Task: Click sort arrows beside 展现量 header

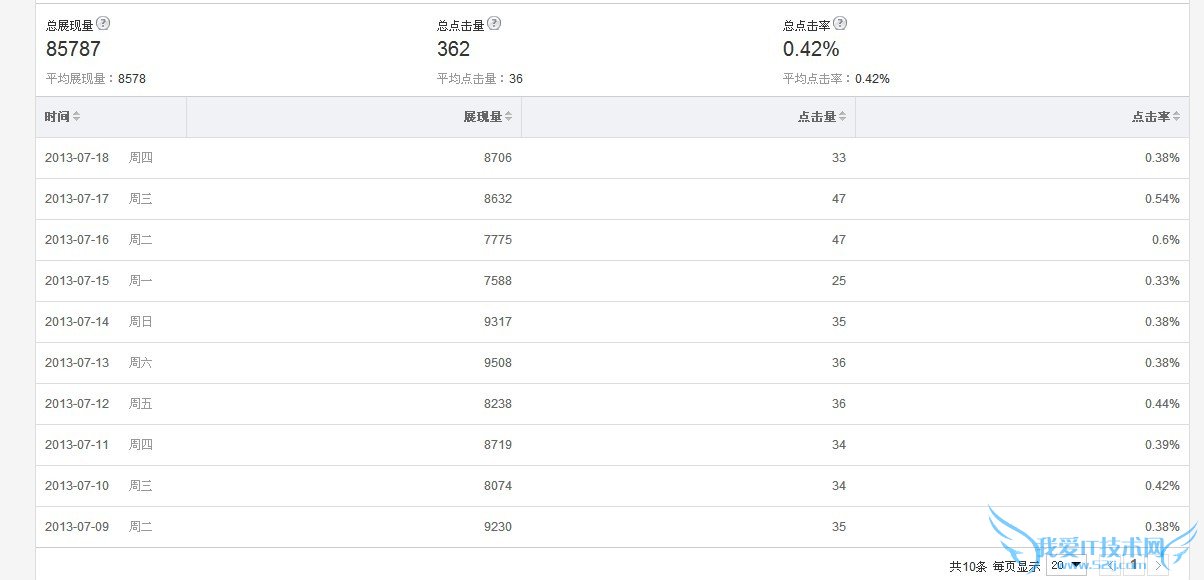Action: pyautogui.click(x=508, y=117)
